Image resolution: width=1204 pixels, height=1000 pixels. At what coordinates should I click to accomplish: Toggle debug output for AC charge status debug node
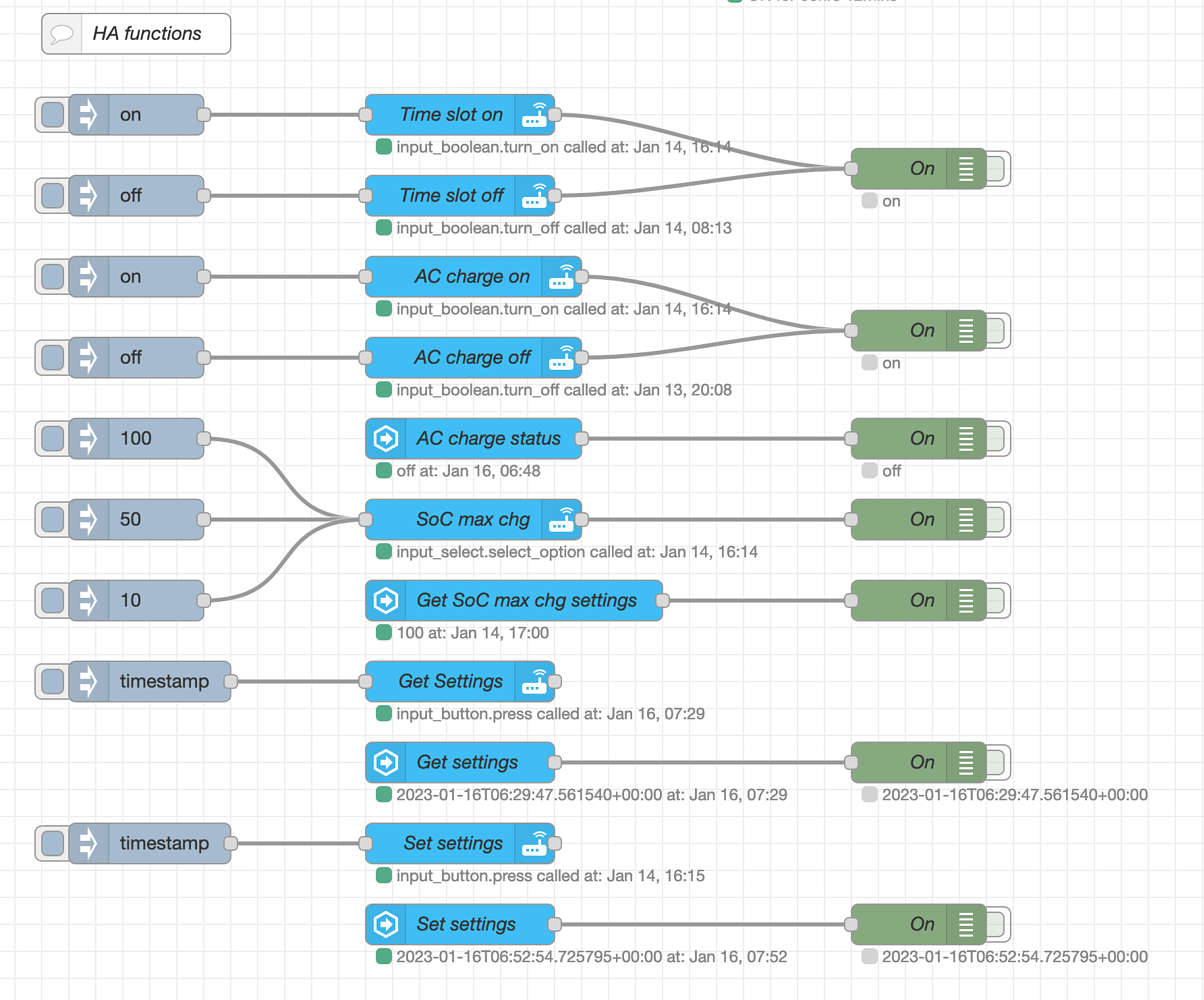997,438
